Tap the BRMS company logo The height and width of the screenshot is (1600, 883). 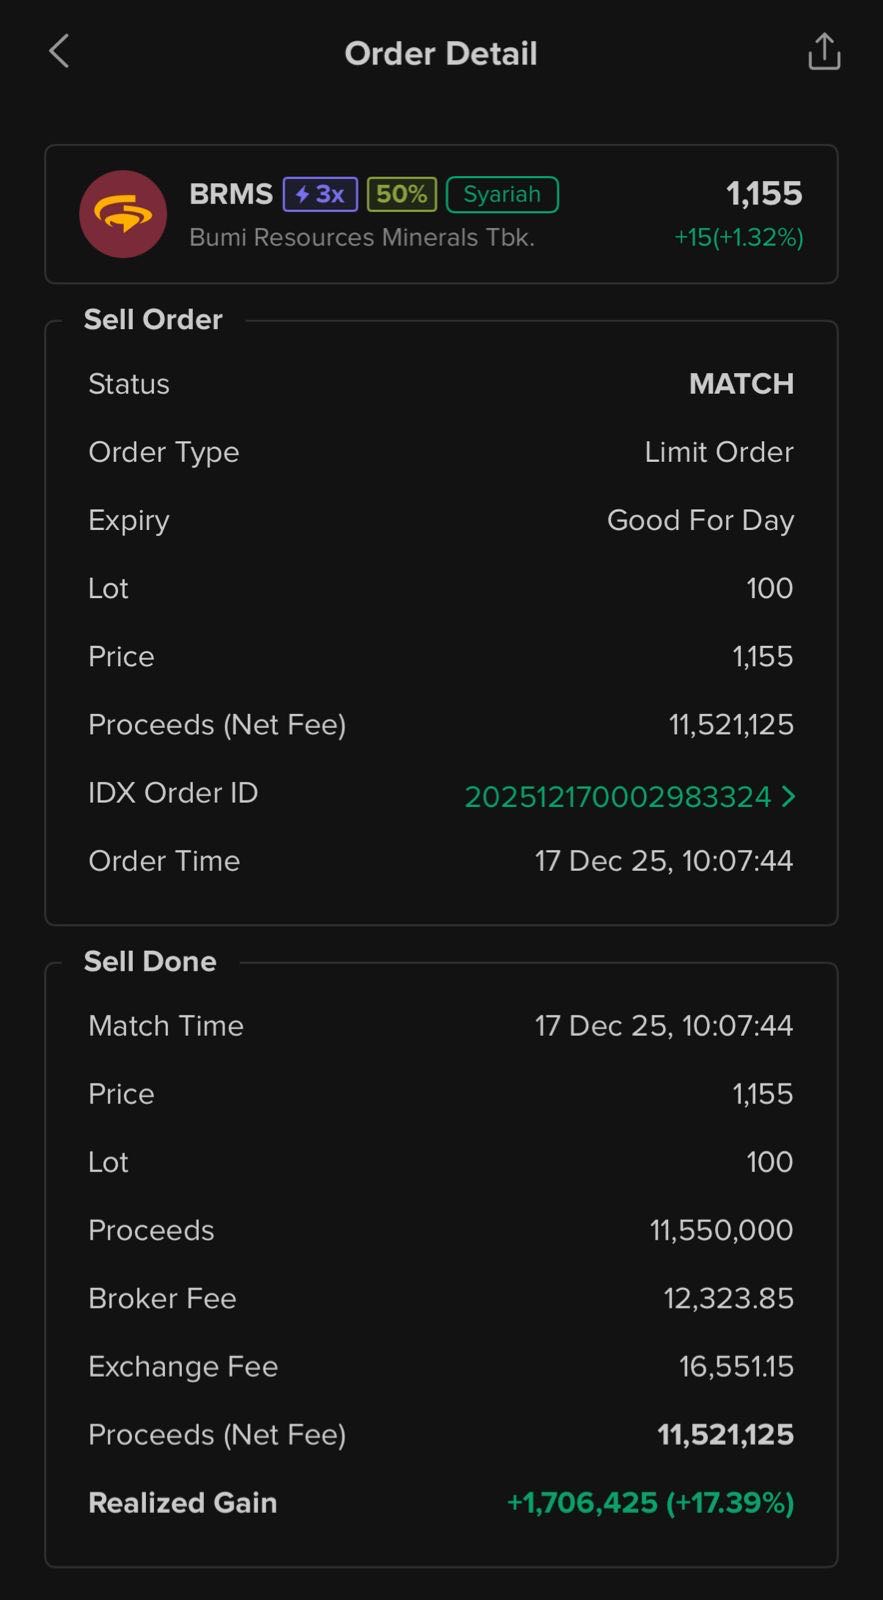(x=123, y=214)
